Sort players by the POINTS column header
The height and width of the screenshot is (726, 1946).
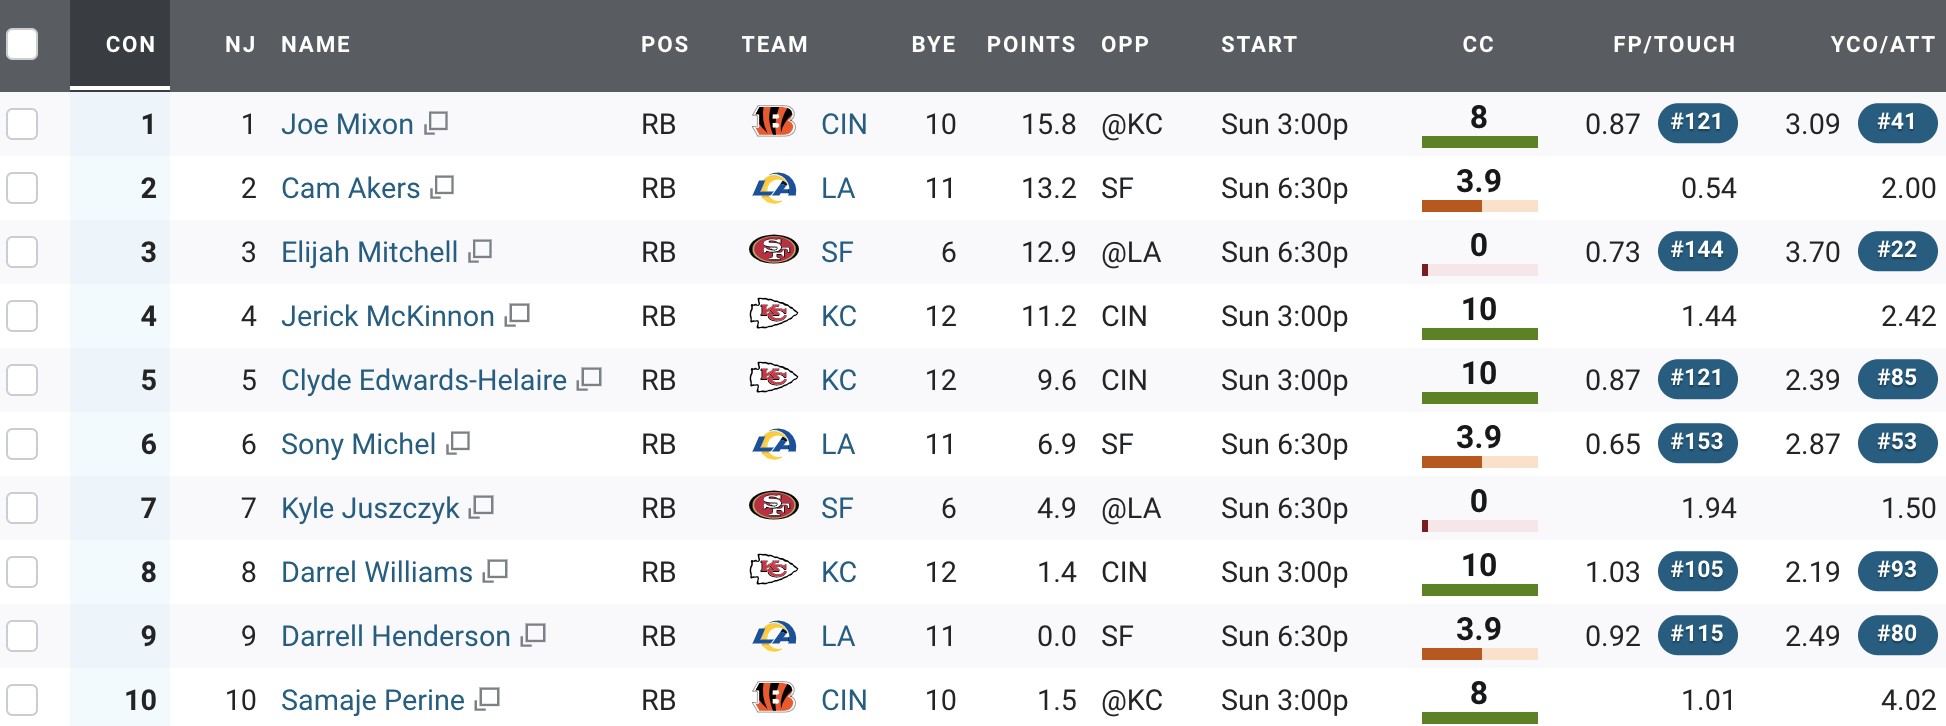(1031, 44)
